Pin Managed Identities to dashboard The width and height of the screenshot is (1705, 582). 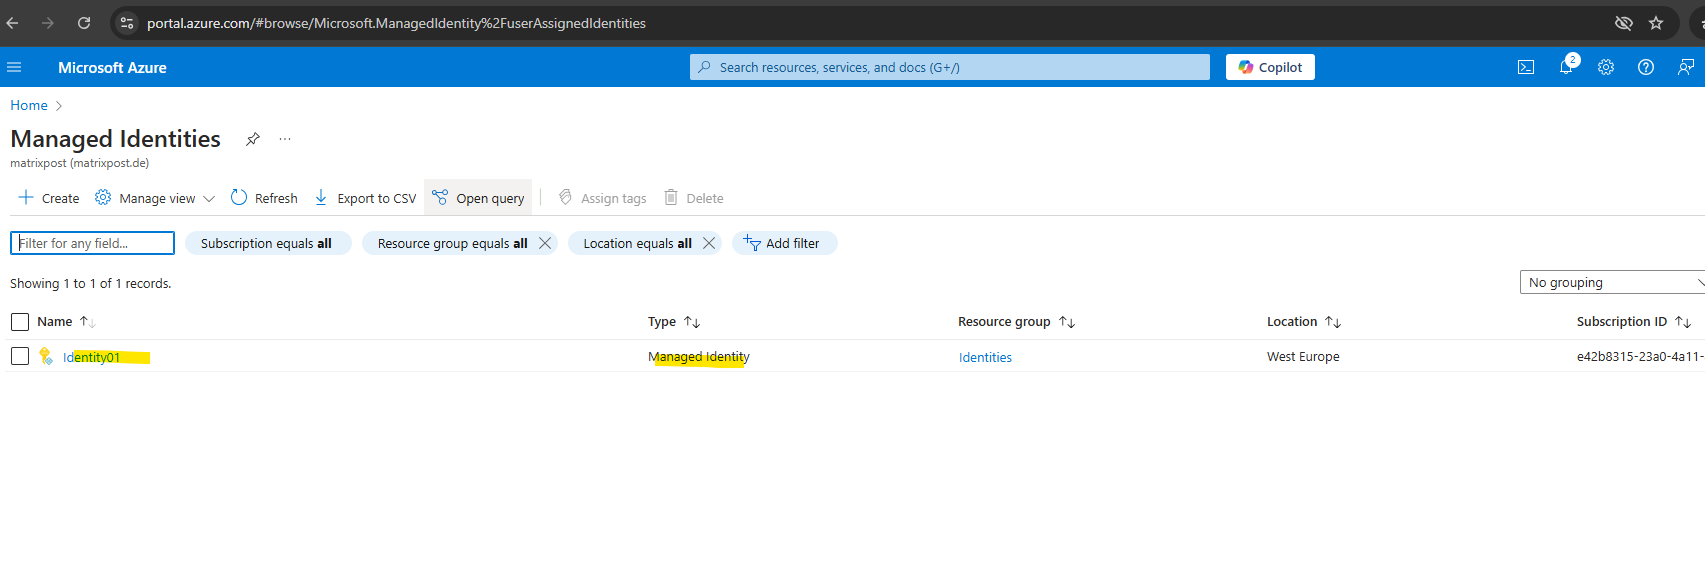point(253,139)
